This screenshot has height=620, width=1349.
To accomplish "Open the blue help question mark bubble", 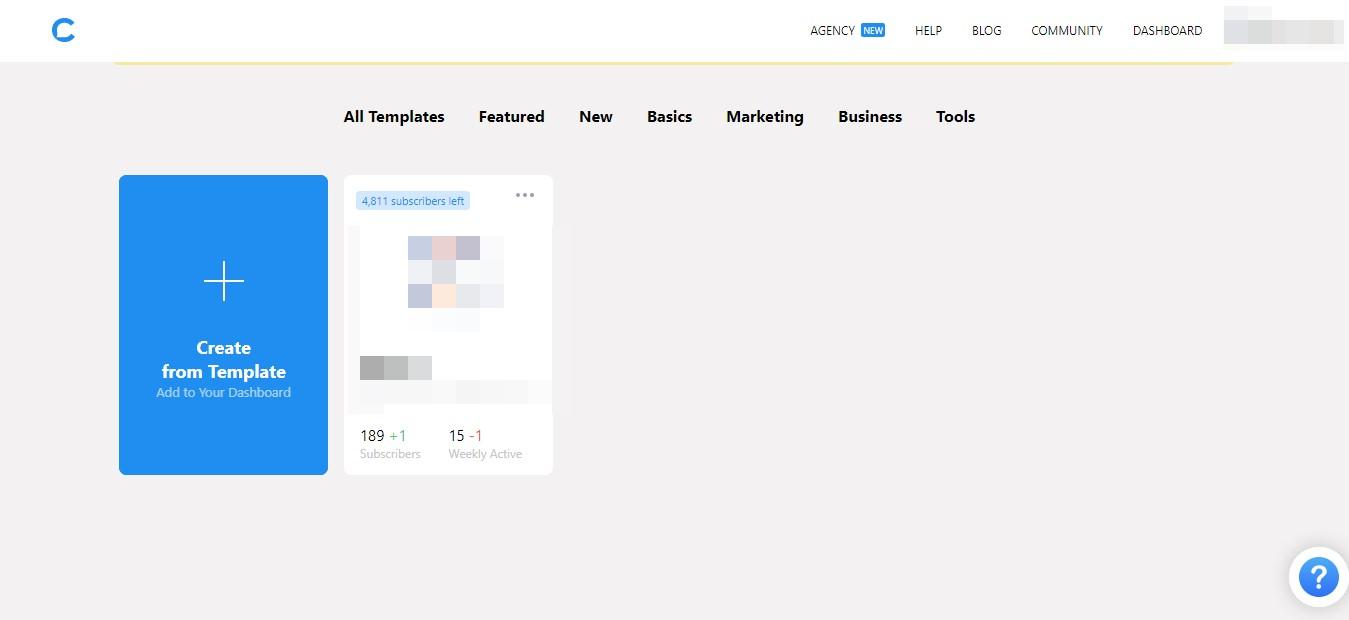I will click(1318, 577).
